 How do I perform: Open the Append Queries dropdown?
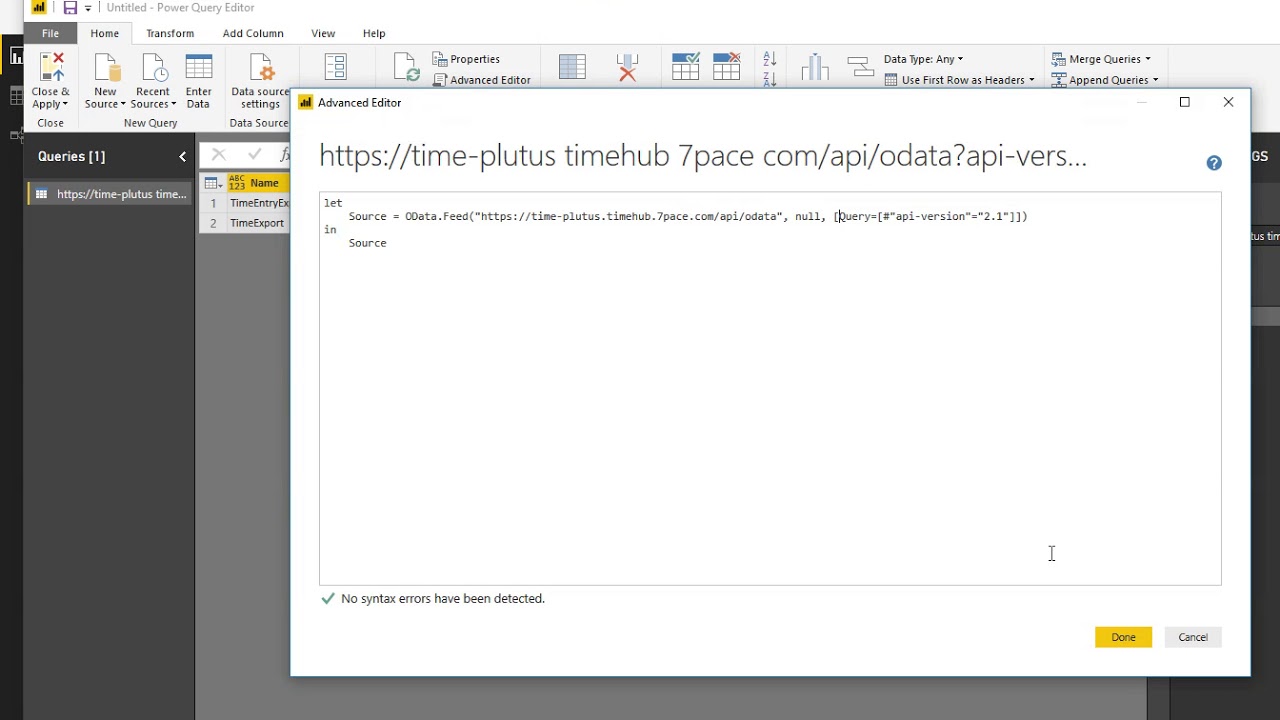pyautogui.click(x=1105, y=80)
